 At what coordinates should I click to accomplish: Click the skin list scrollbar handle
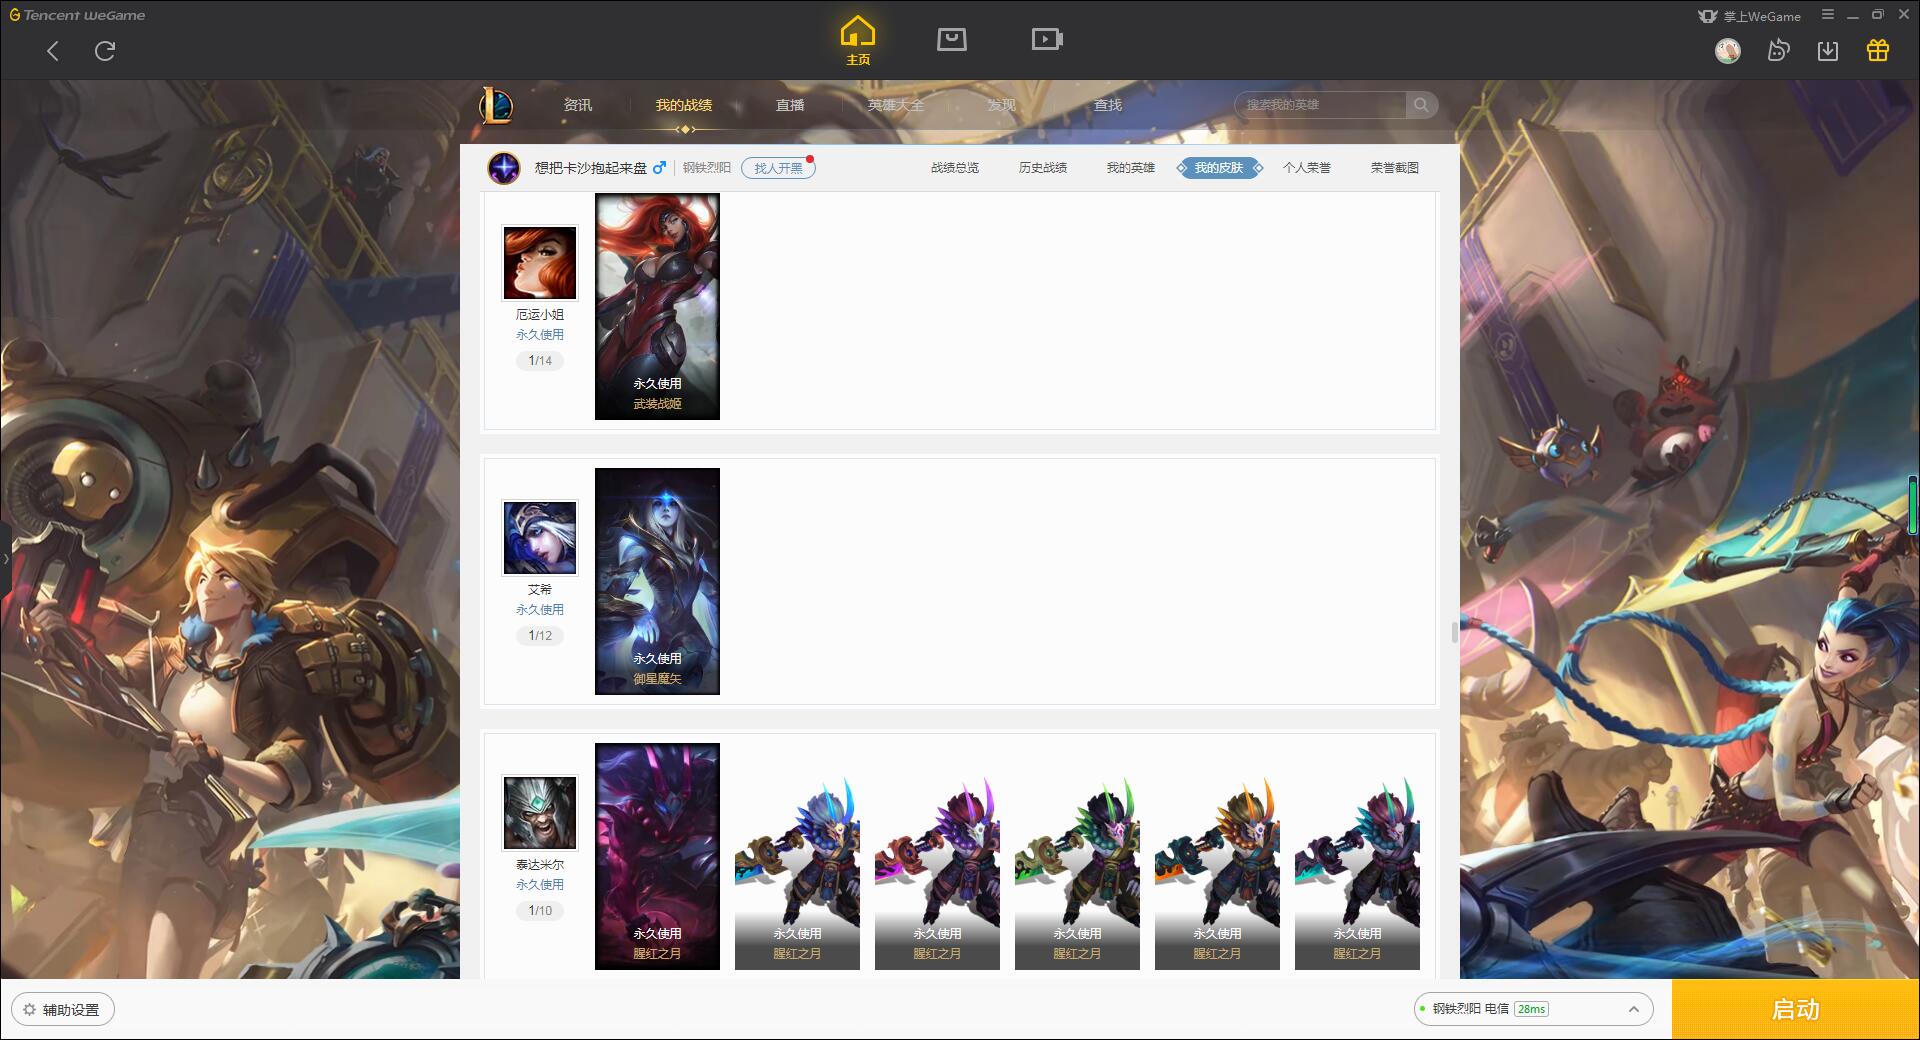pyautogui.click(x=1455, y=632)
